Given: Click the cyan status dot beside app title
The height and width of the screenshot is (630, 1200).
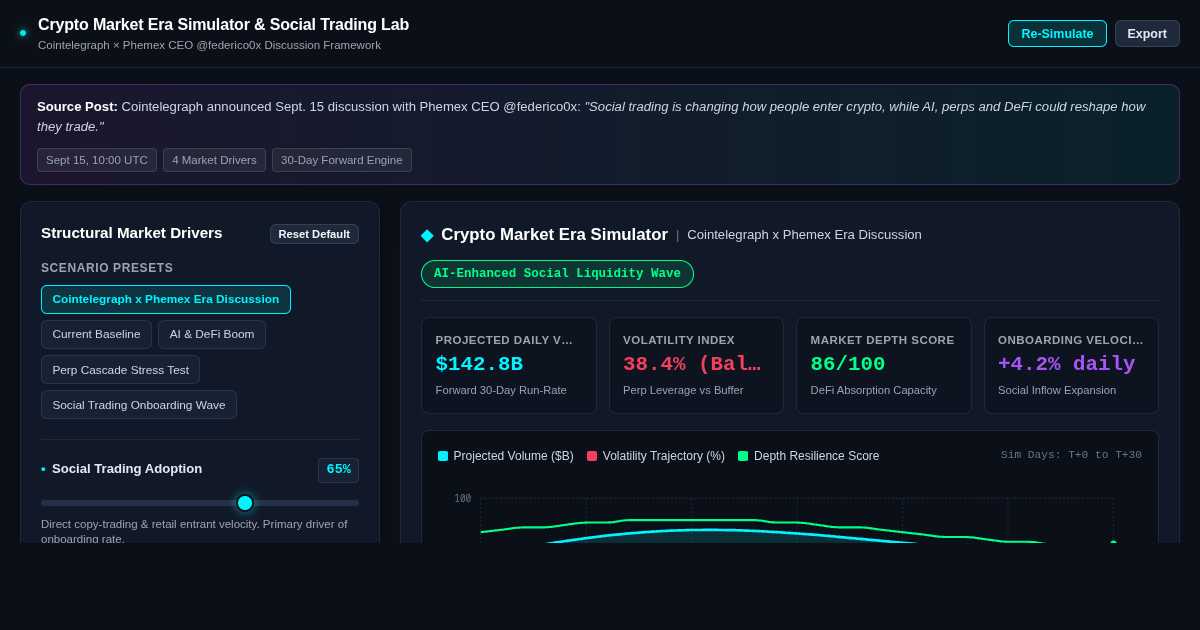Looking at the screenshot, I should (23, 33).
